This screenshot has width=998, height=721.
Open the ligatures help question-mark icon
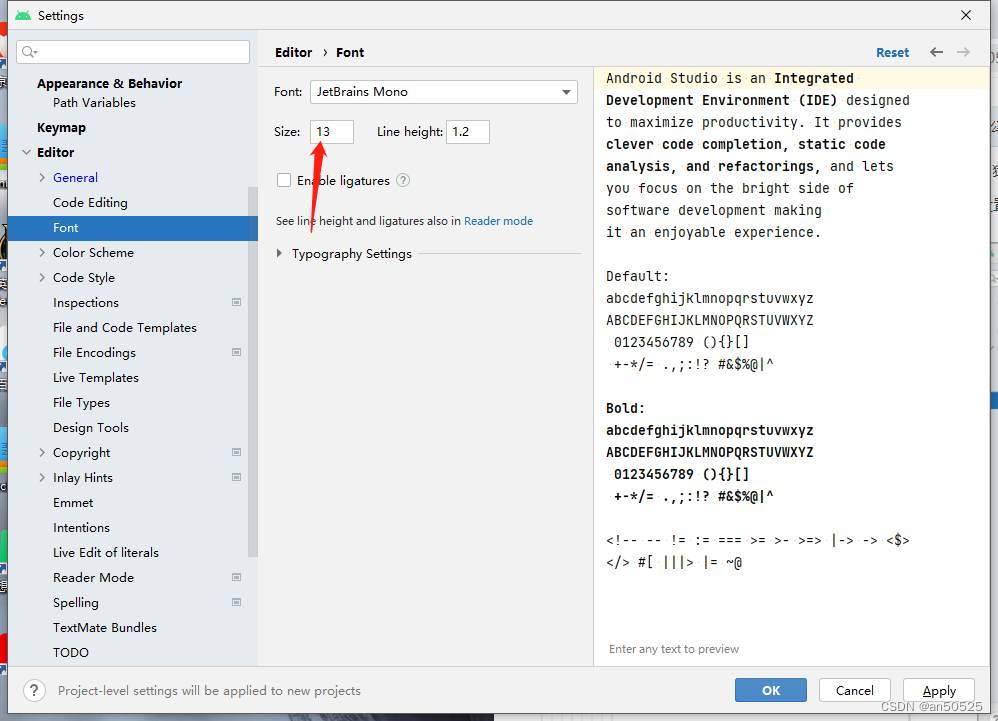click(403, 180)
